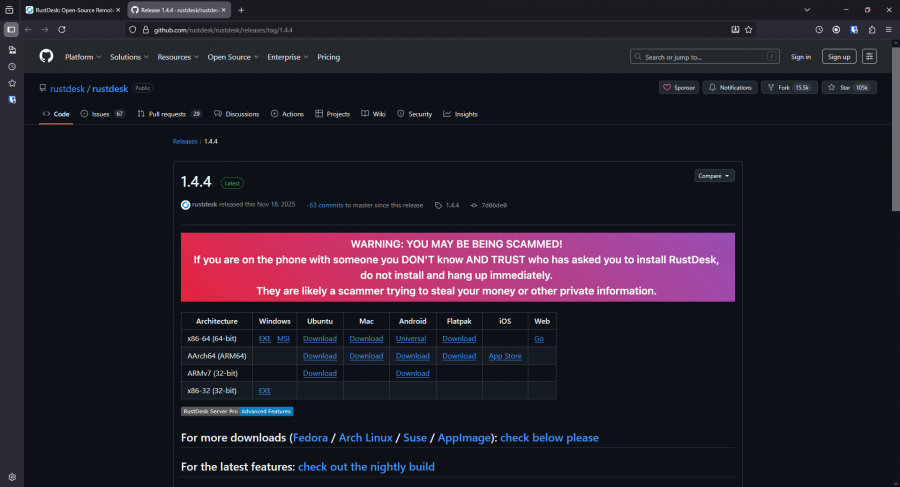900x487 pixels.
Task: Download Windows x86-64 EXE
Action: [265, 339]
